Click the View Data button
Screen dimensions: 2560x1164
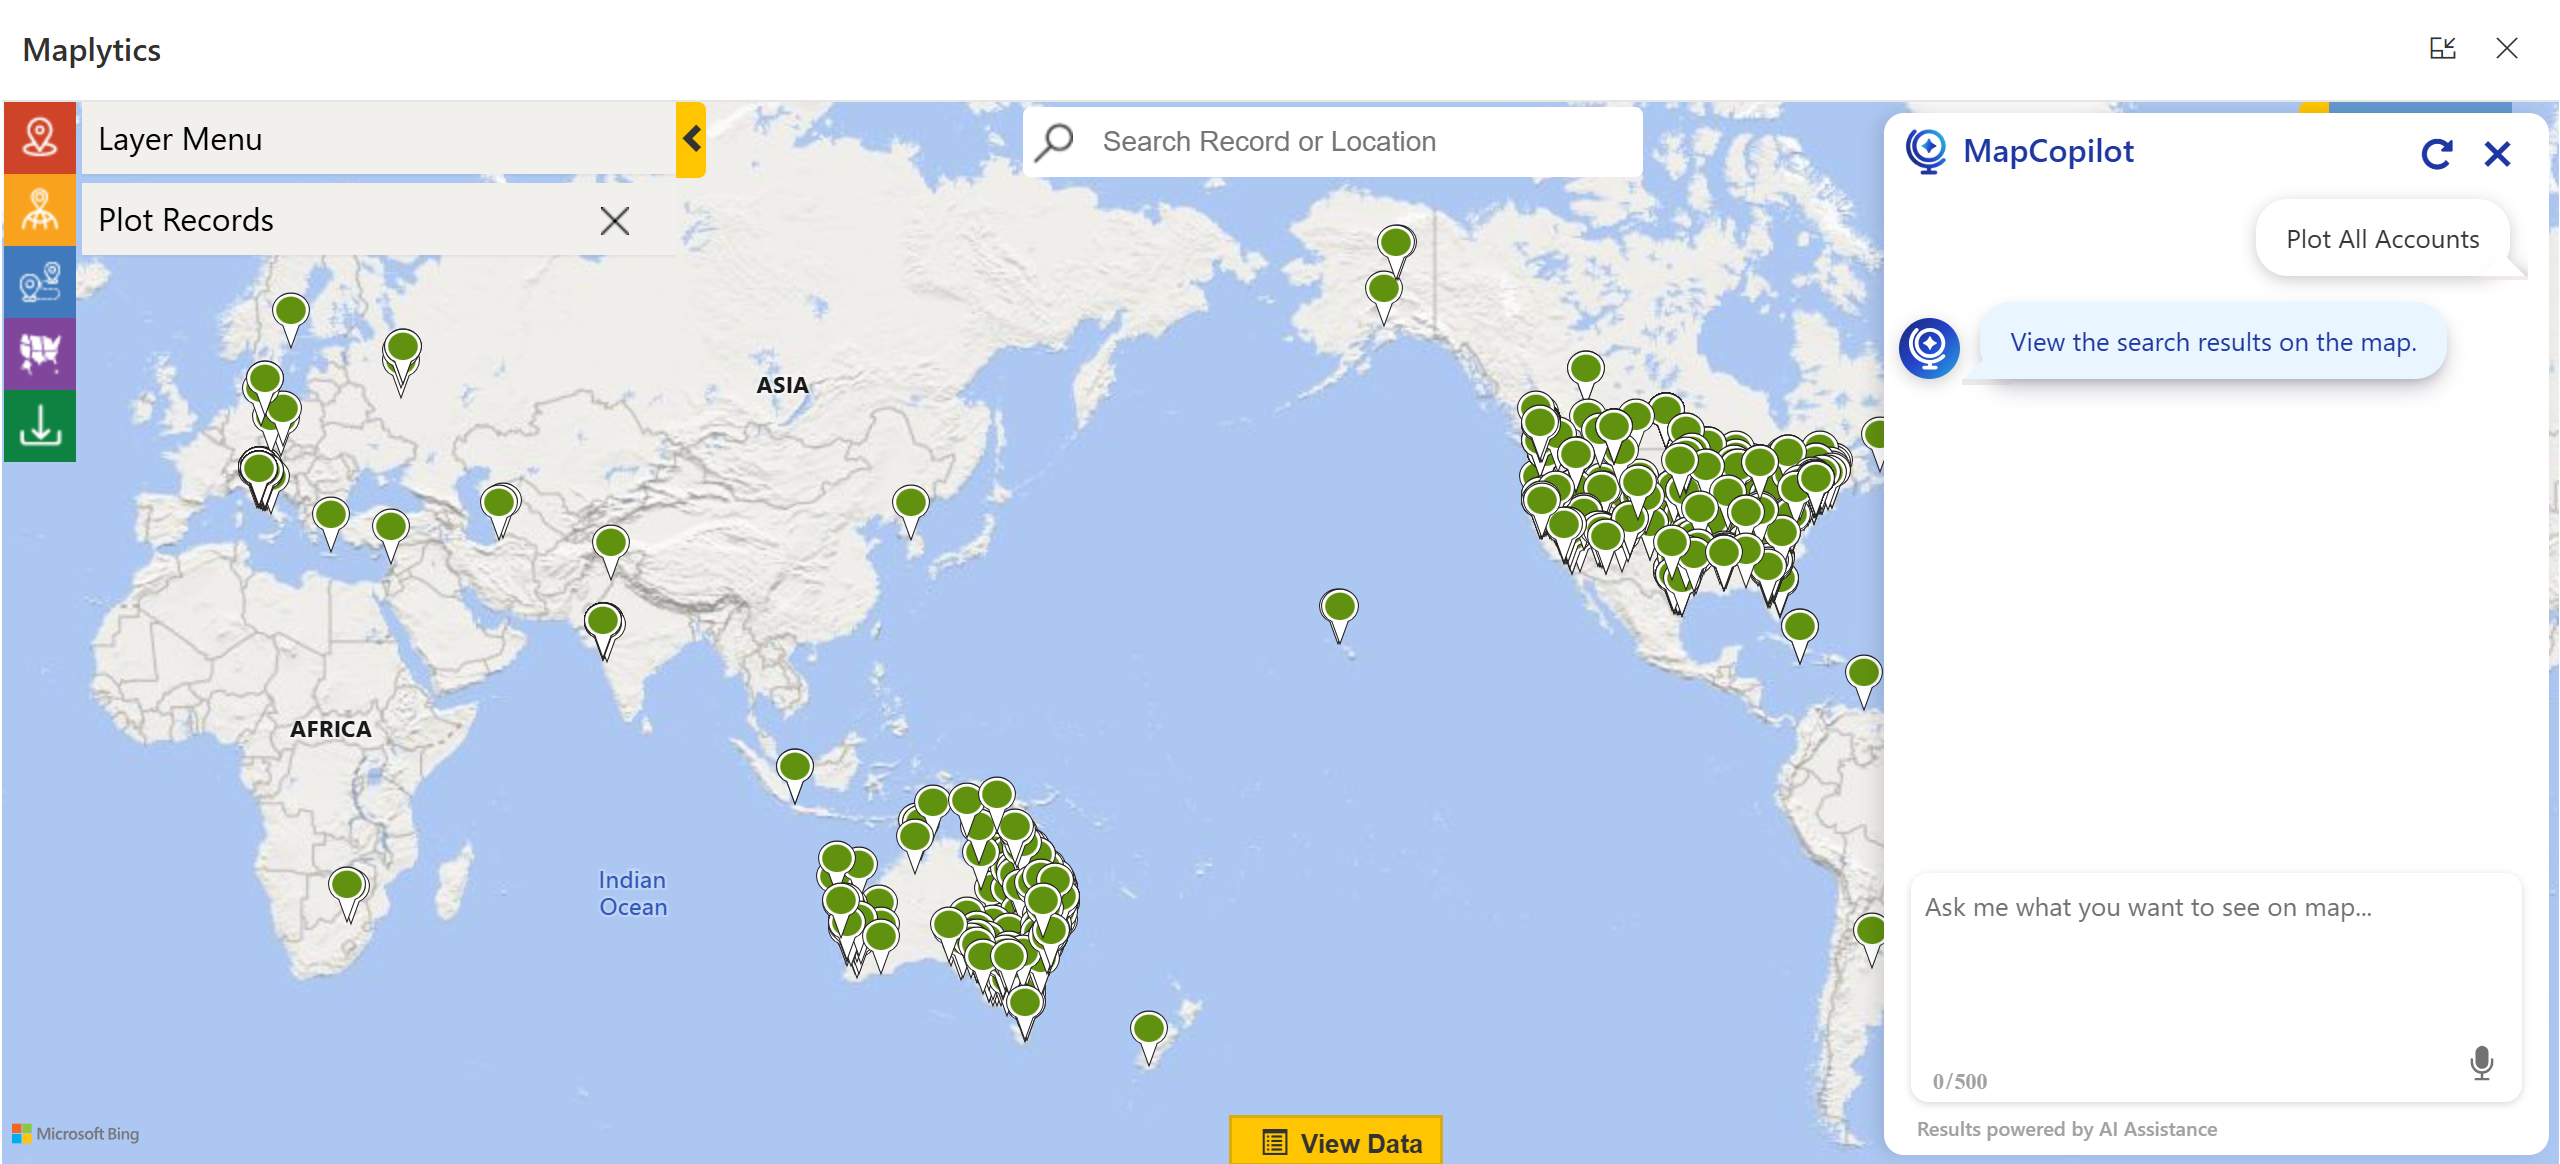(1336, 1142)
